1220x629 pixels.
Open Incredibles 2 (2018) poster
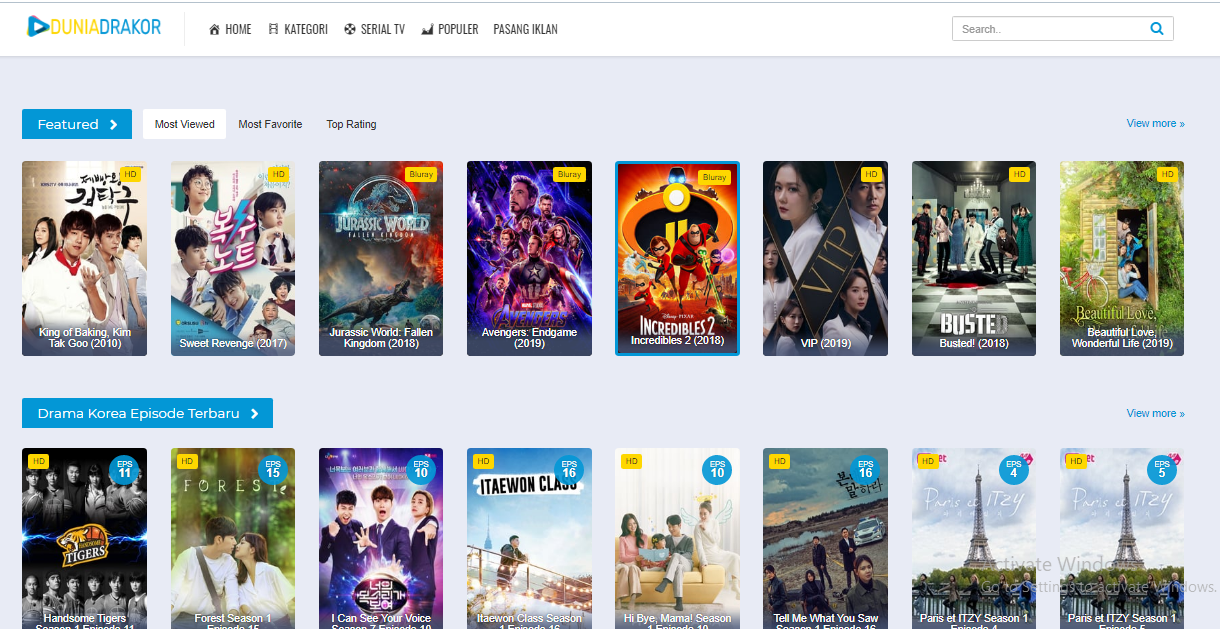(677, 258)
